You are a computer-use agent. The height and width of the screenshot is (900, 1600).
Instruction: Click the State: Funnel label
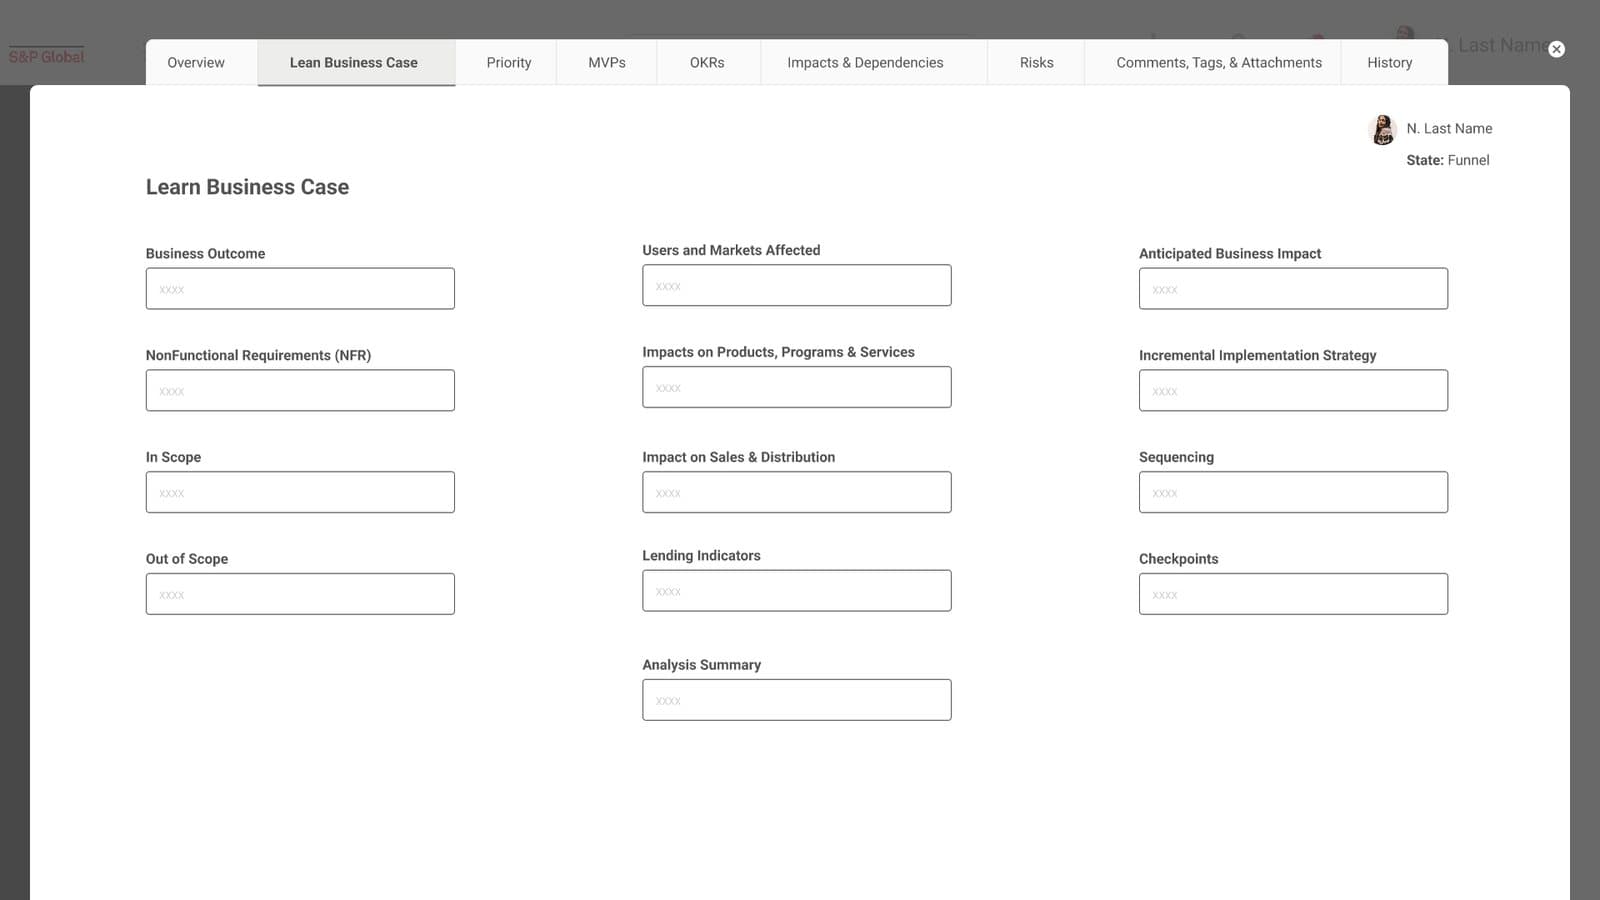[x=1447, y=160]
